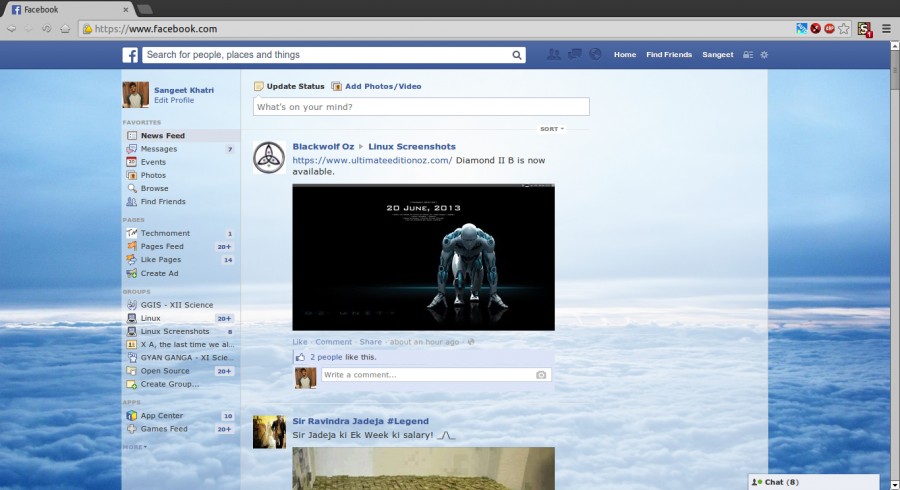Click browser back arrow
The height and width of the screenshot is (490, 900).
point(11,29)
